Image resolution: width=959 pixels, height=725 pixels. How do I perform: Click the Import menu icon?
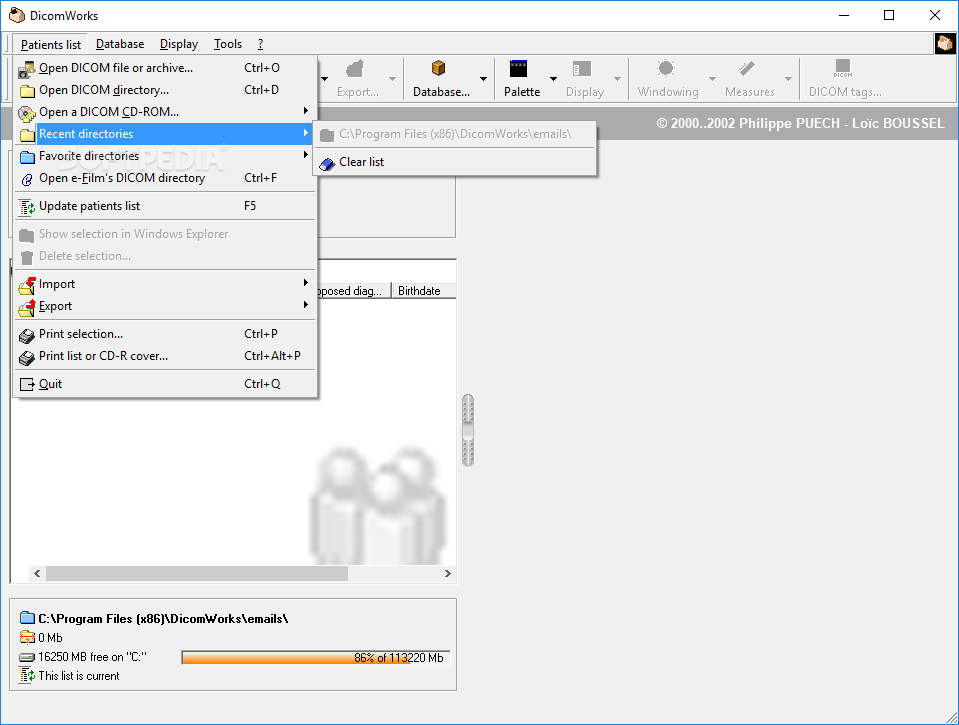pyautogui.click(x=27, y=285)
